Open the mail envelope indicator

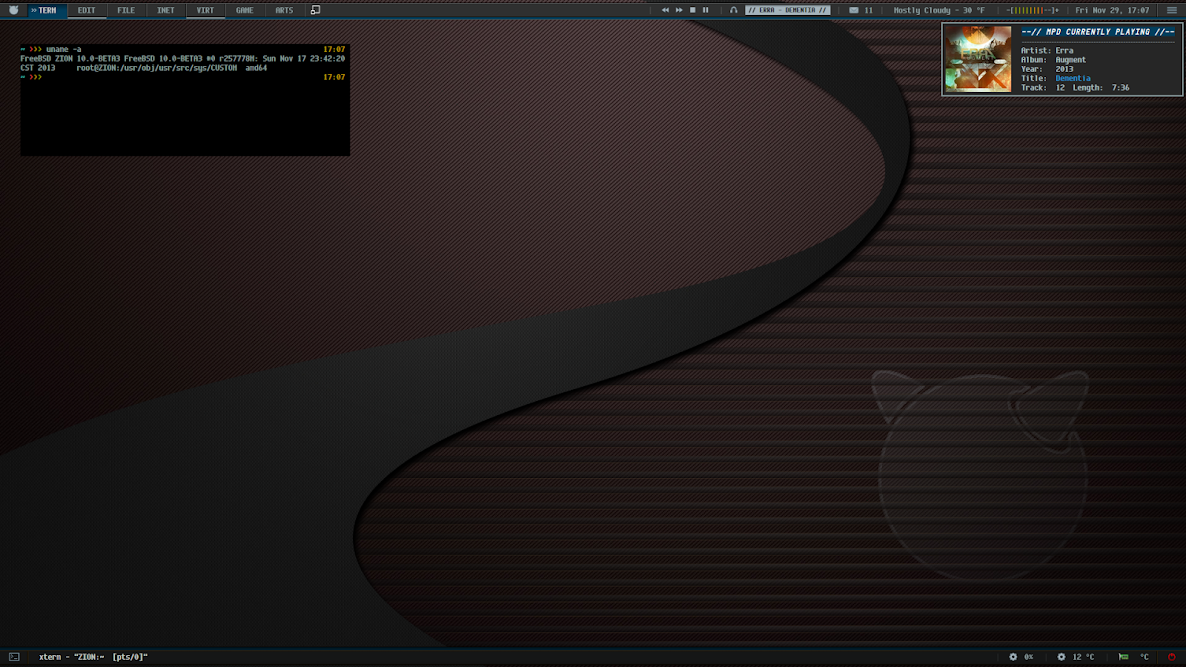[854, 10]
